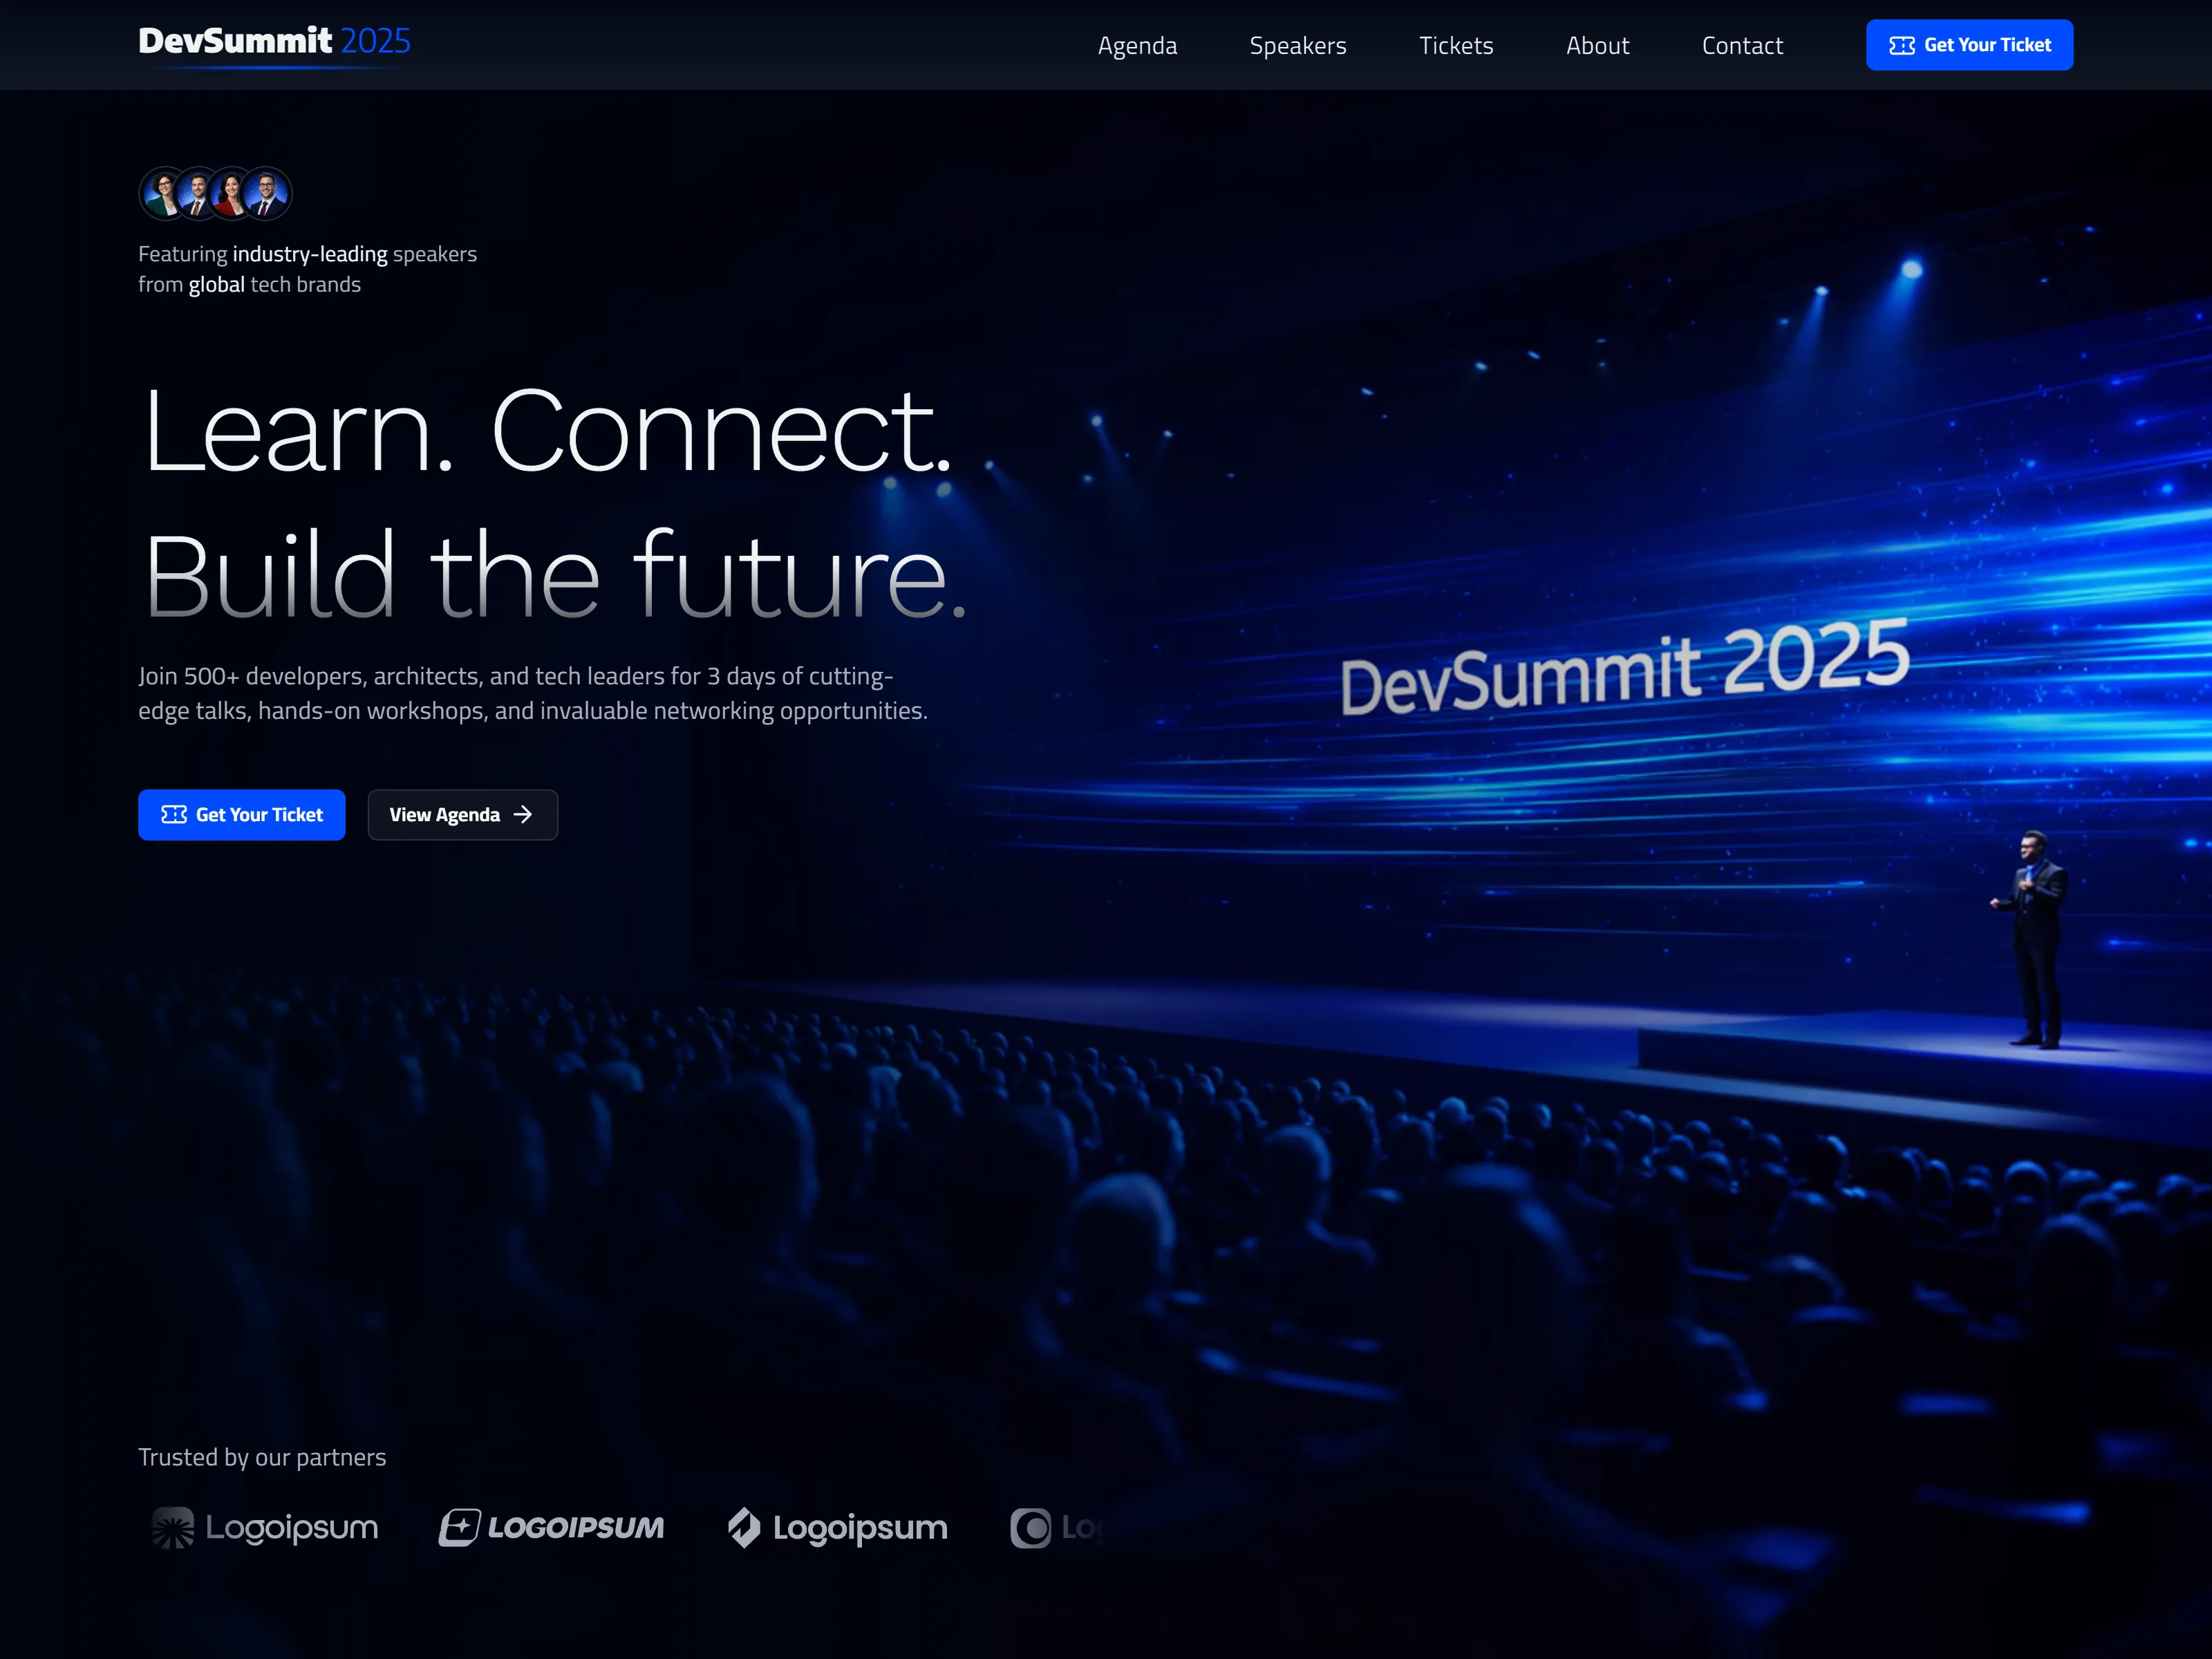Click the ticket icon in header button
2212x1659 pixels.
click(1902, 45)
